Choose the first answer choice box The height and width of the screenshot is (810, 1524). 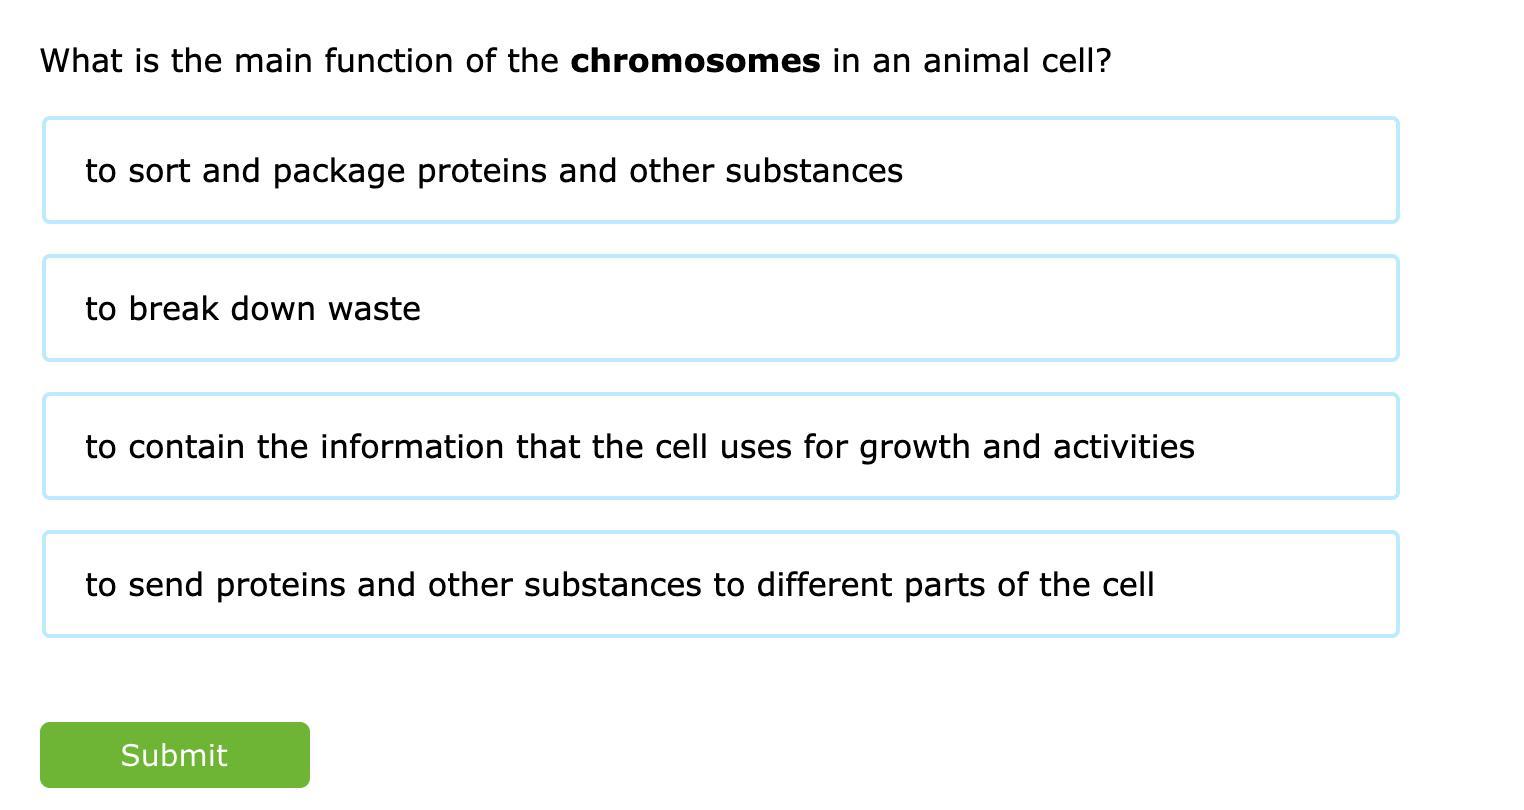(720, 171)
